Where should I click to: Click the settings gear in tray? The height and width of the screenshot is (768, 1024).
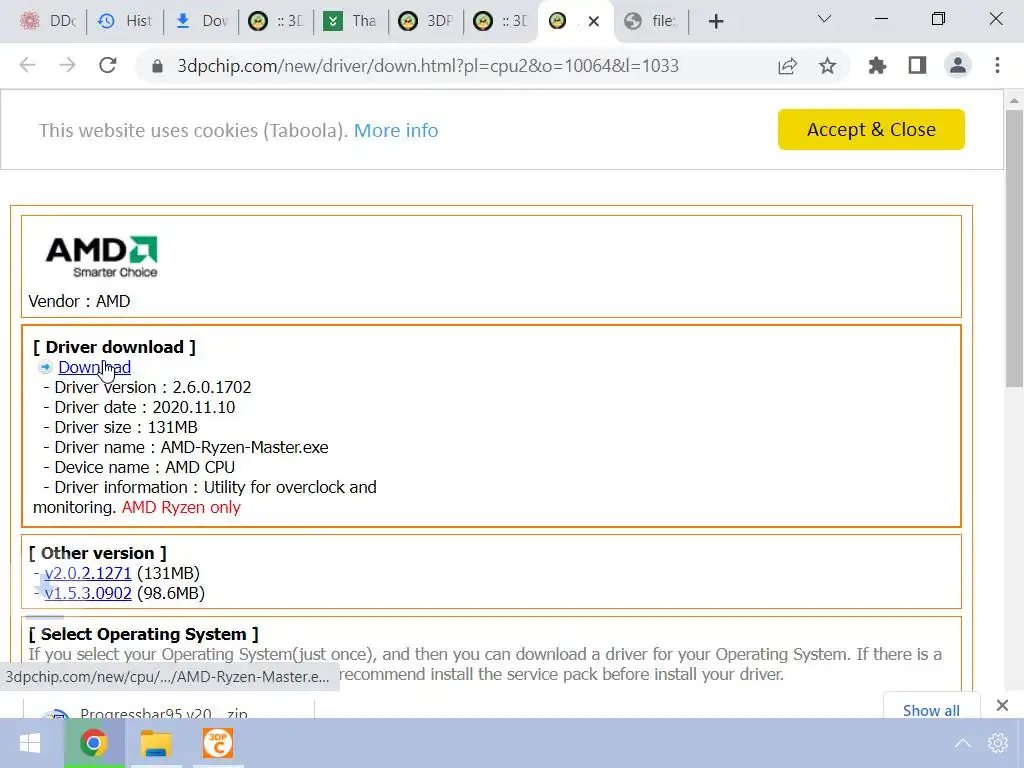(997, 743)
